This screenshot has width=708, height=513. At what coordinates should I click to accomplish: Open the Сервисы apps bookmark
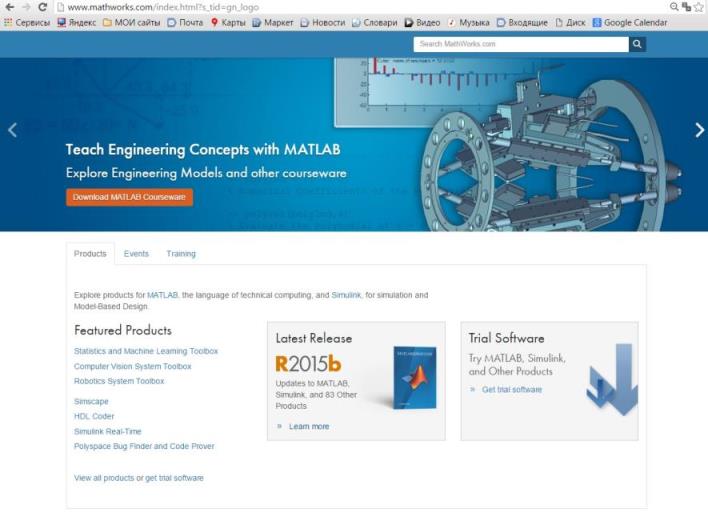pyautogui.click(x=27, y=23)
